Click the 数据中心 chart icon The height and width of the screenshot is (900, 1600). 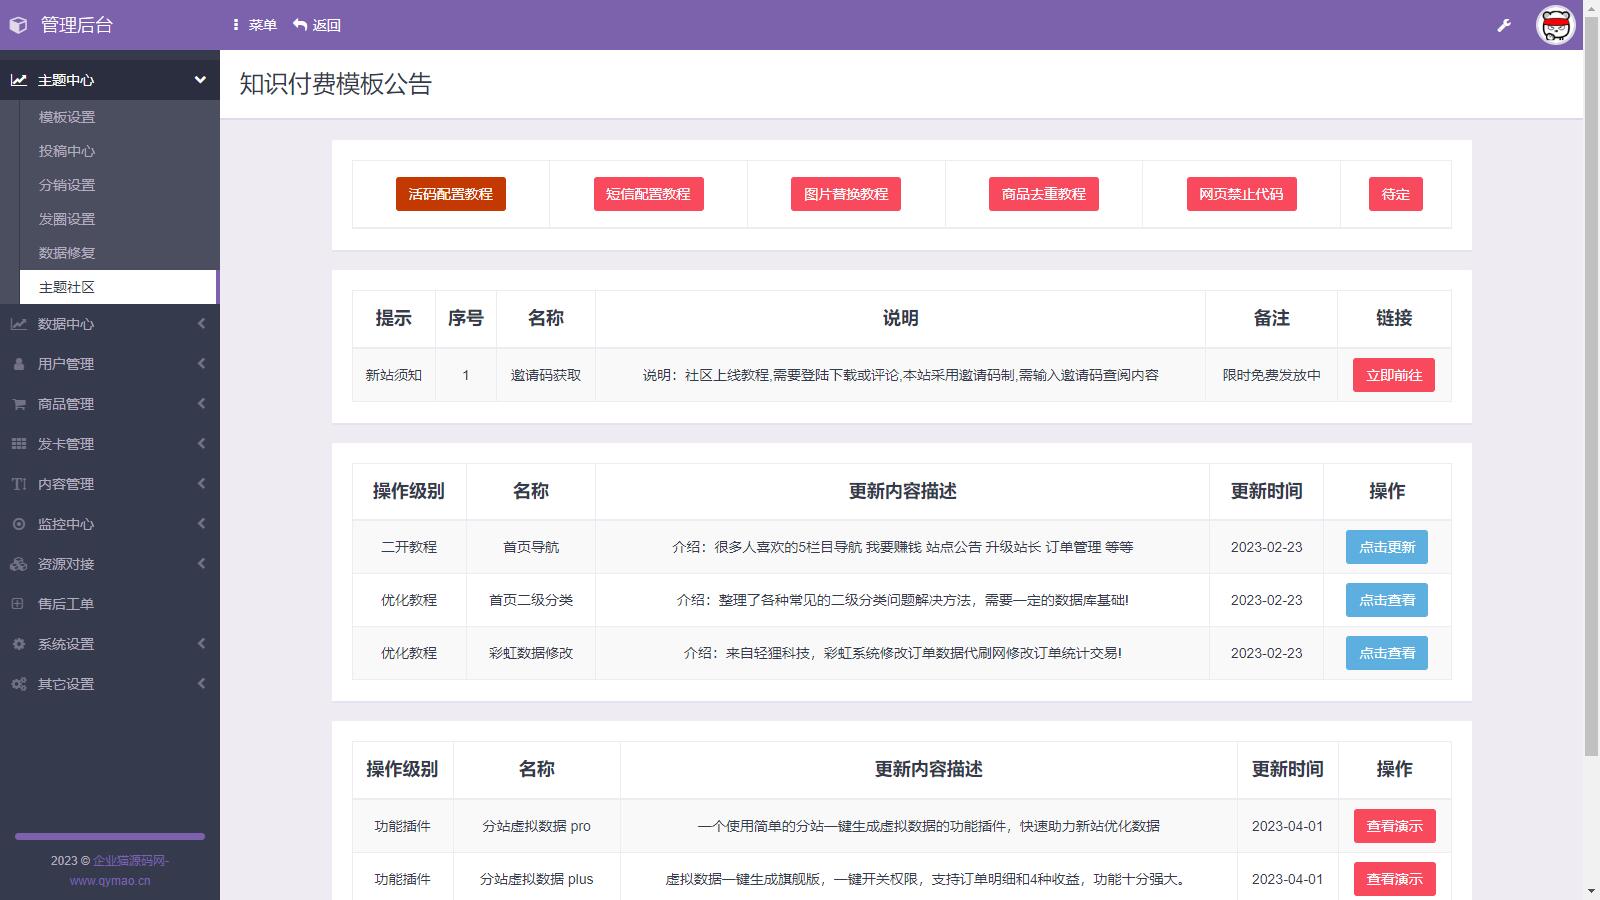click(18, 324)
